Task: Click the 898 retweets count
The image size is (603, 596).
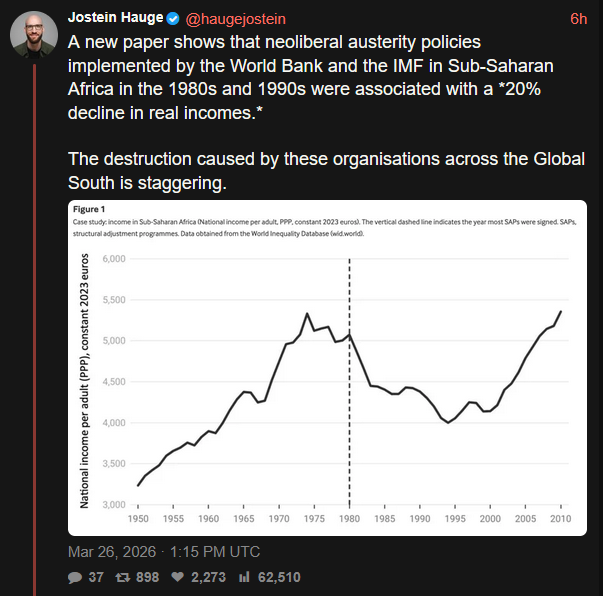Action: (x=146, y=577)
